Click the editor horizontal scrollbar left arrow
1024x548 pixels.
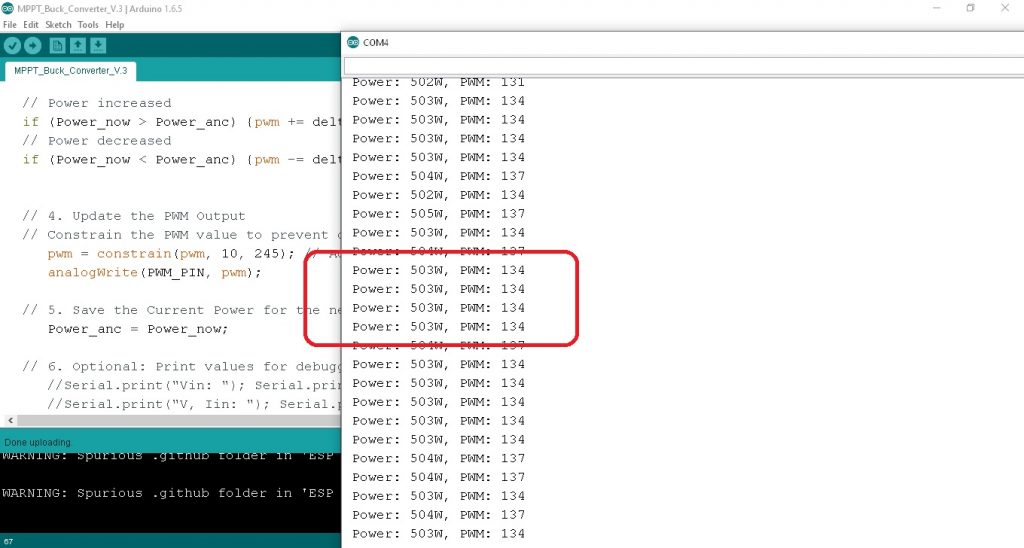click(10, 421)
